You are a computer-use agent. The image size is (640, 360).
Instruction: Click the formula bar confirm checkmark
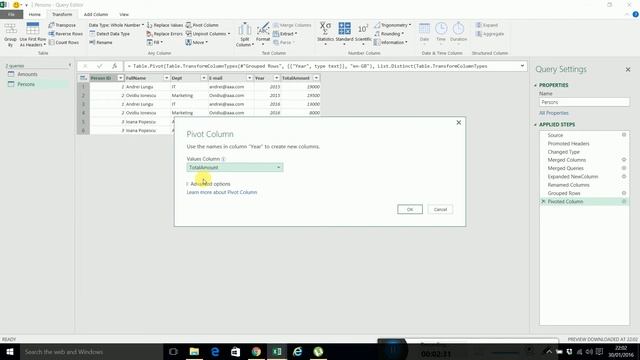point(100,66)
